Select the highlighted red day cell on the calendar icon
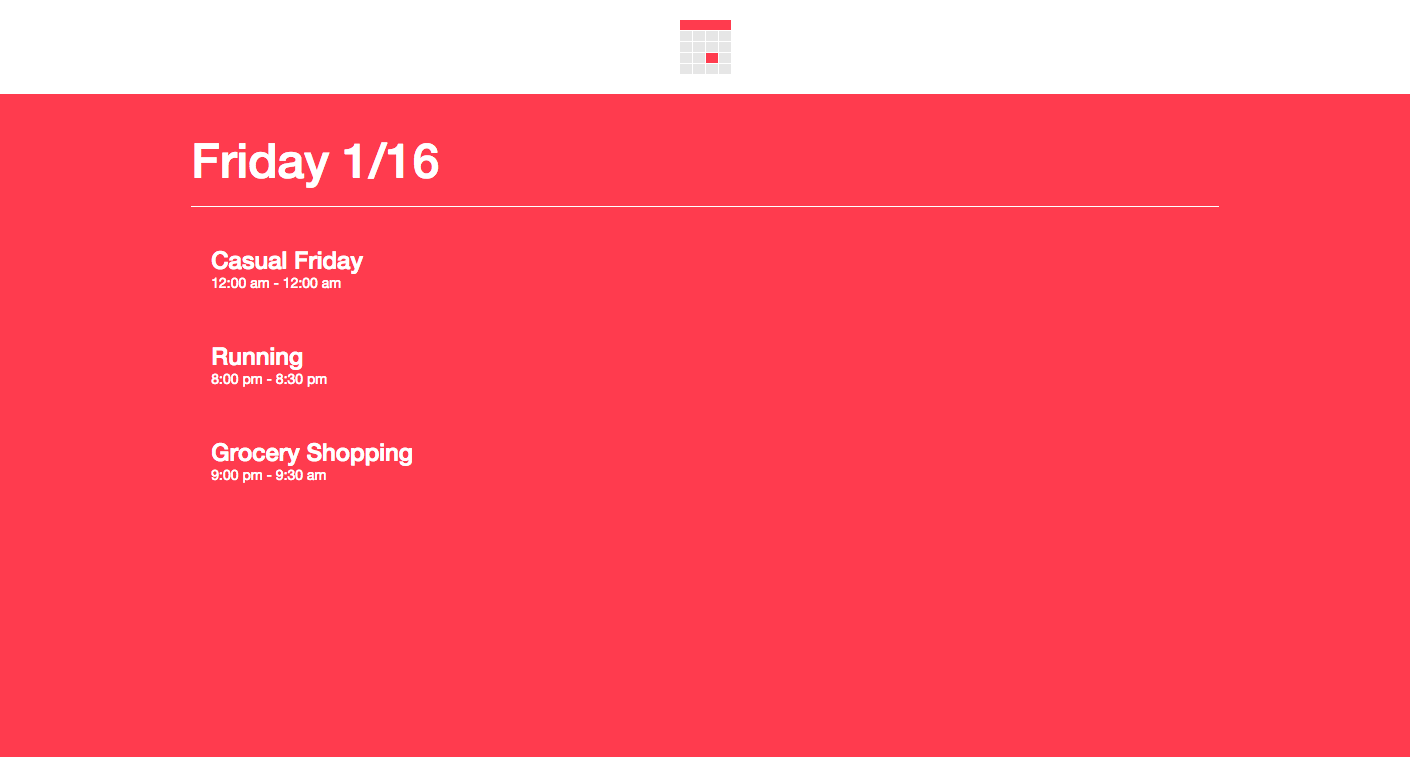1410x757 pixels. point(712,58)
